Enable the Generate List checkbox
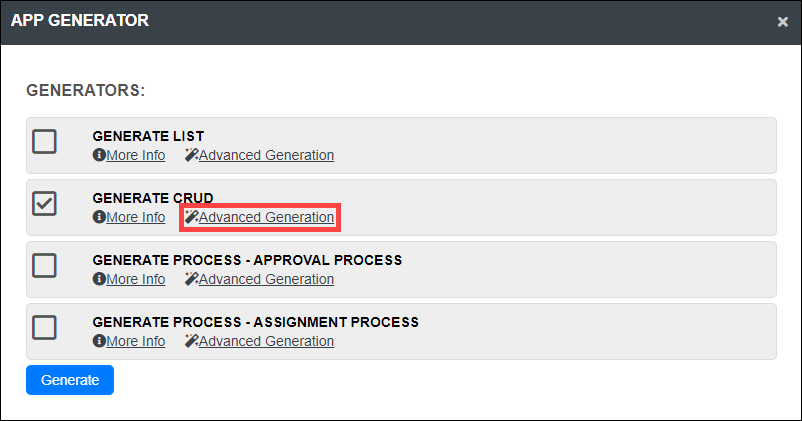 pos(45,141)
